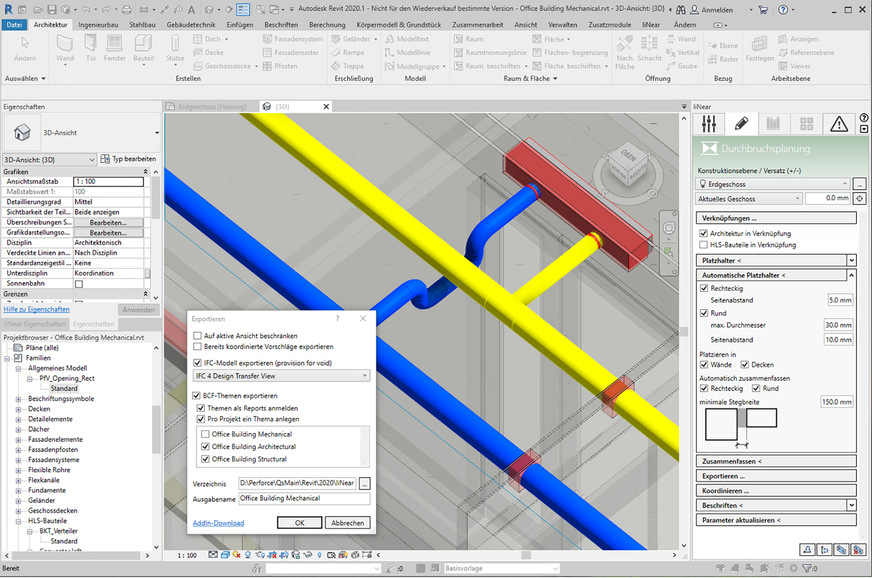Click the Ausgabename text field

(x=303, y=498)
